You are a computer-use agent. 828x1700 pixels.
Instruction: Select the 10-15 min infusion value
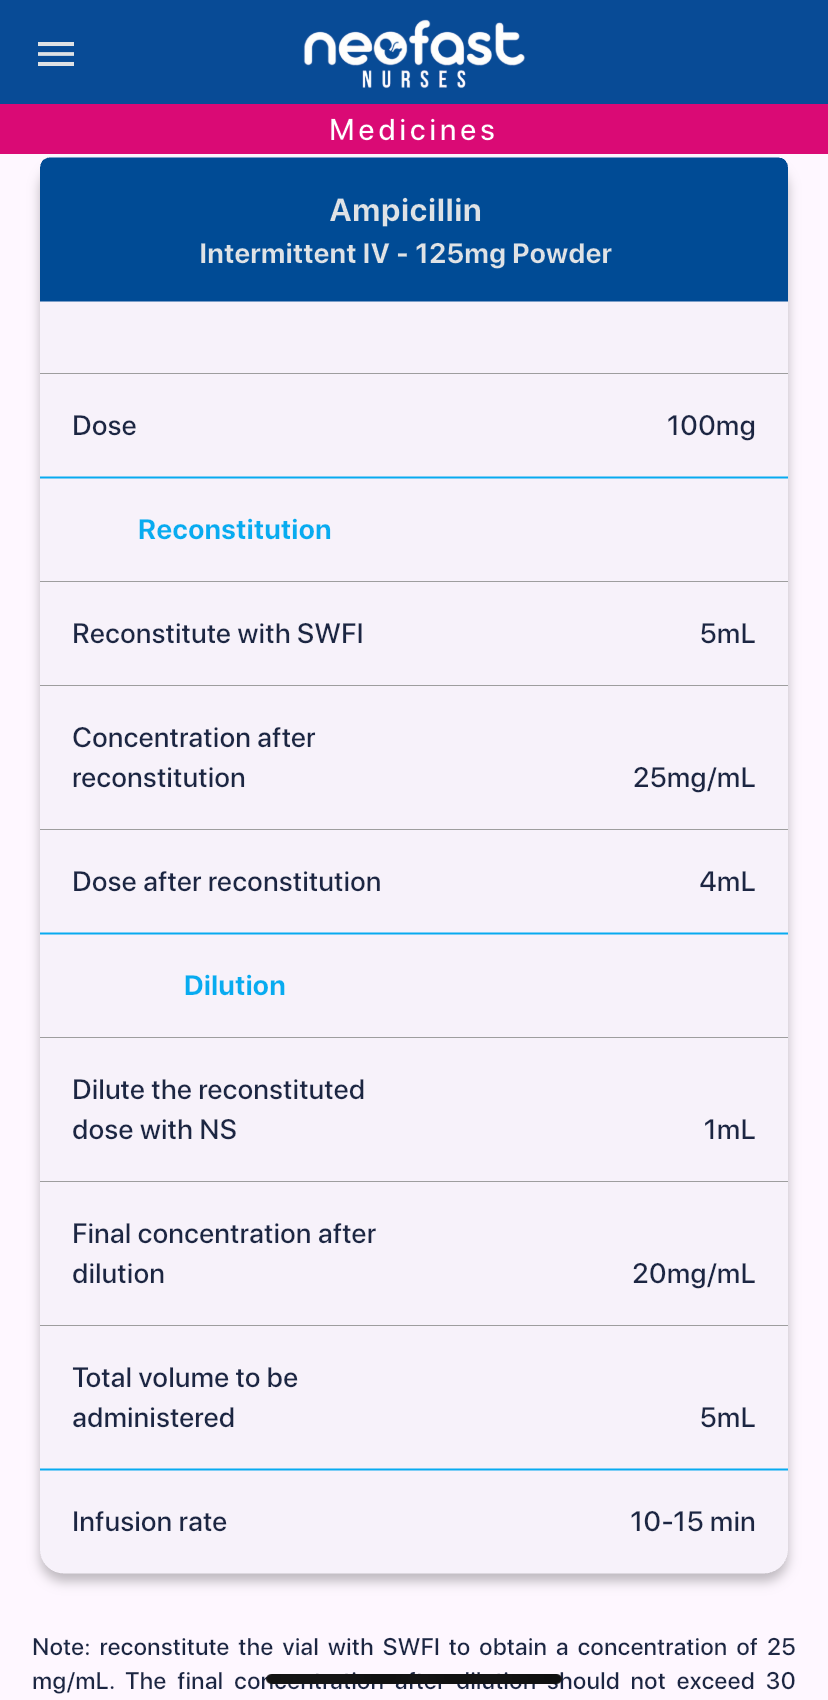click(692, 1522)
